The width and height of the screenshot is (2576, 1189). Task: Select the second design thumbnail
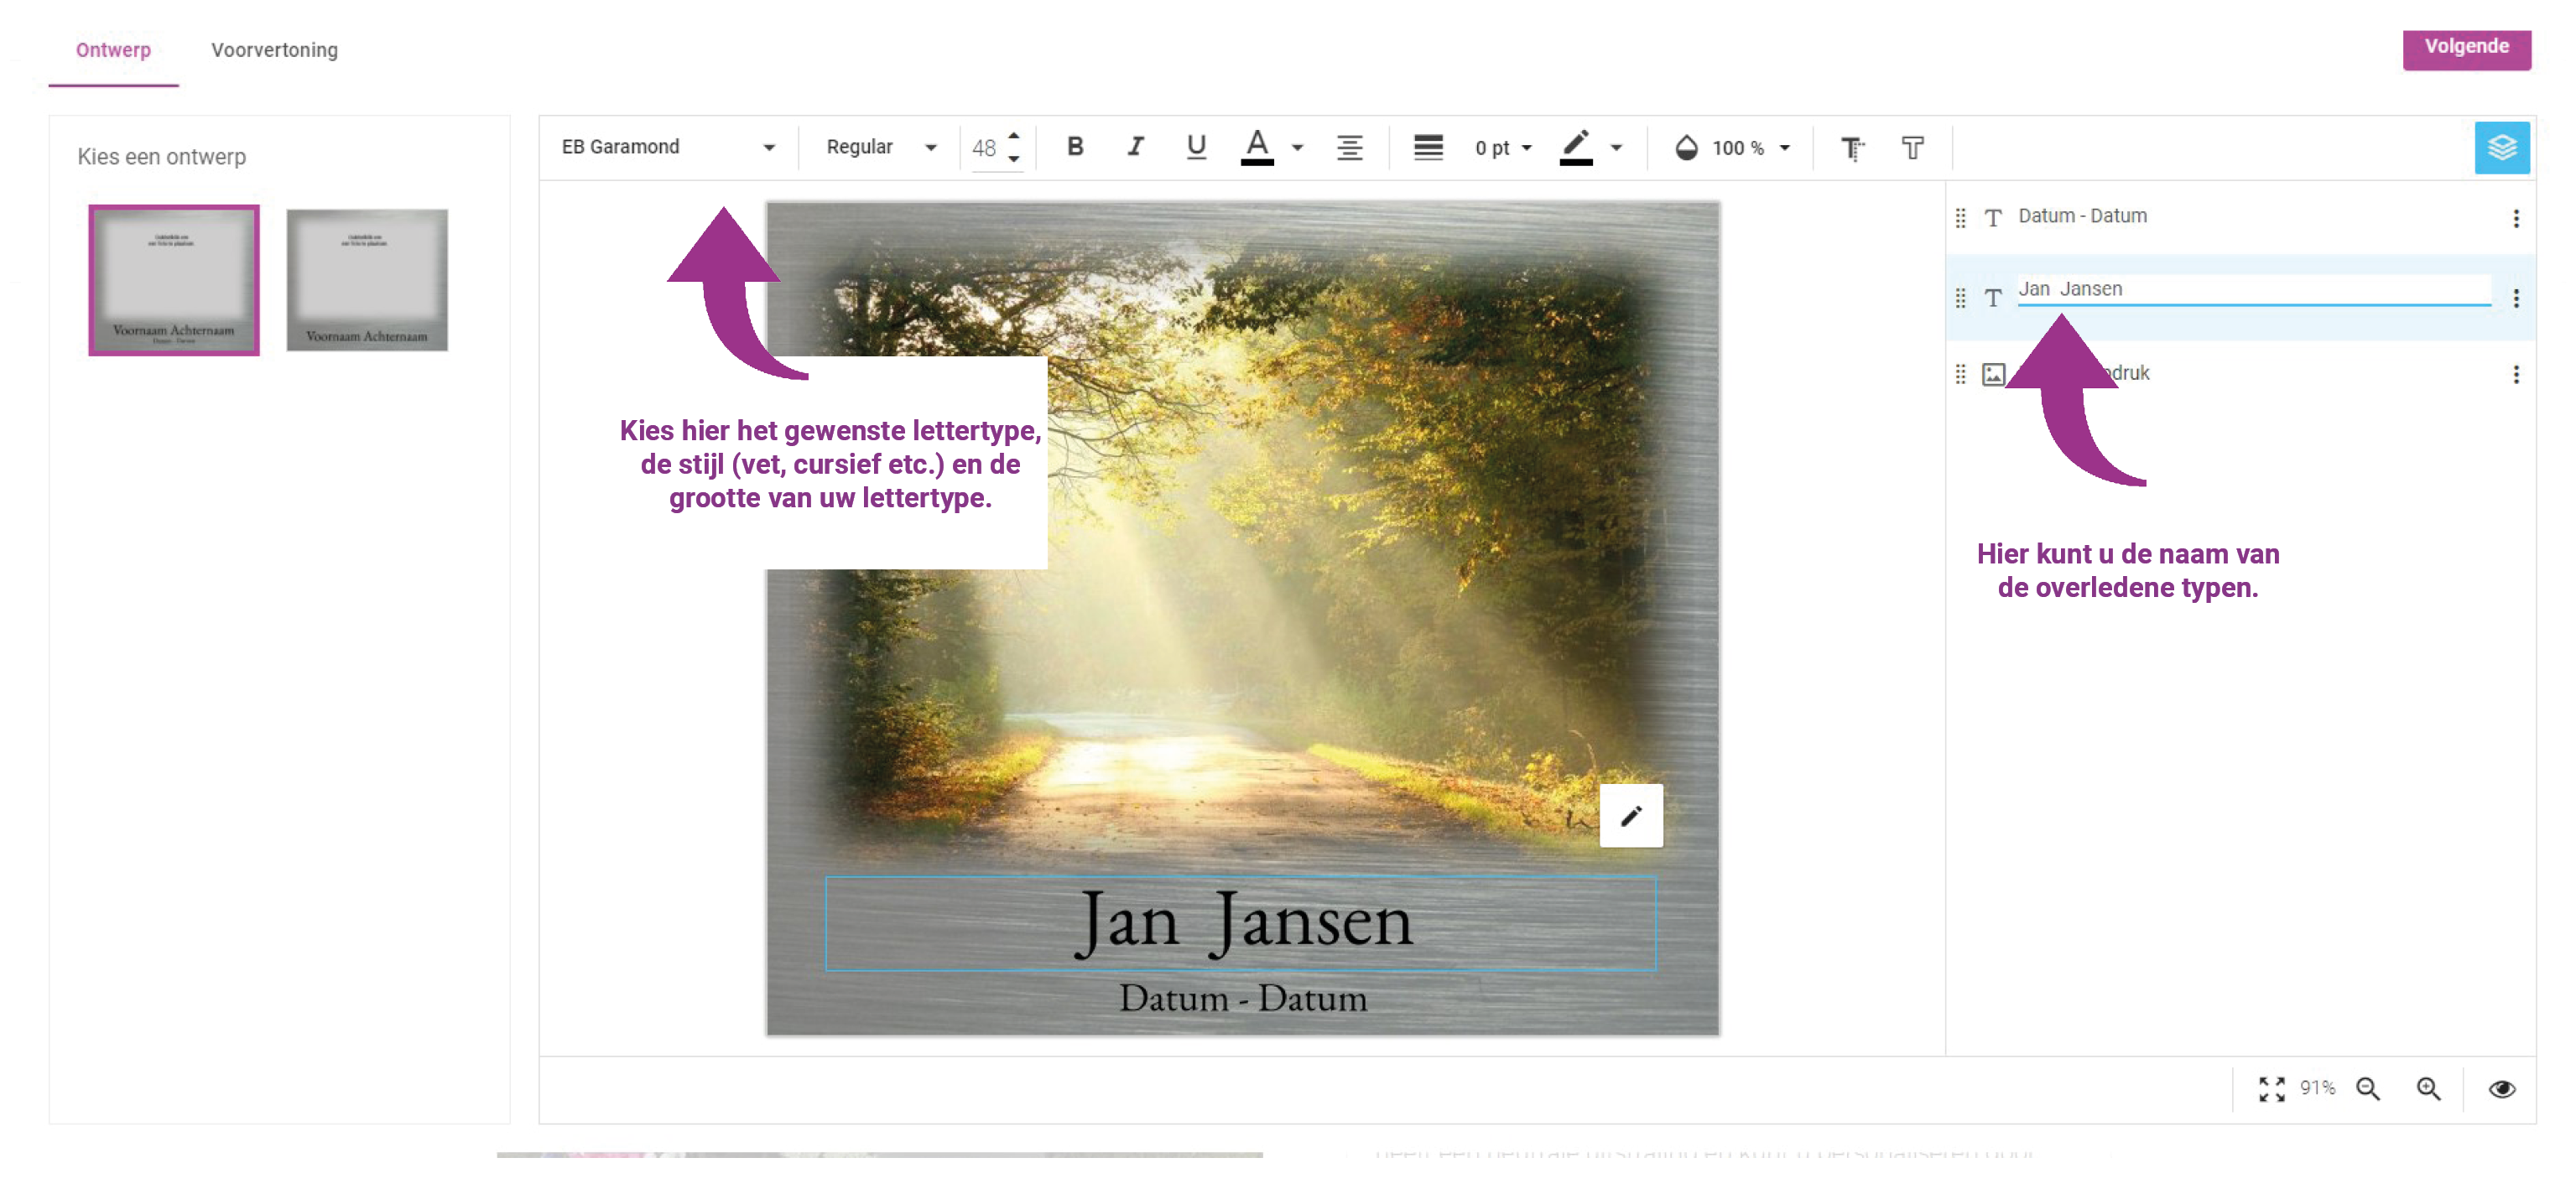367,280
